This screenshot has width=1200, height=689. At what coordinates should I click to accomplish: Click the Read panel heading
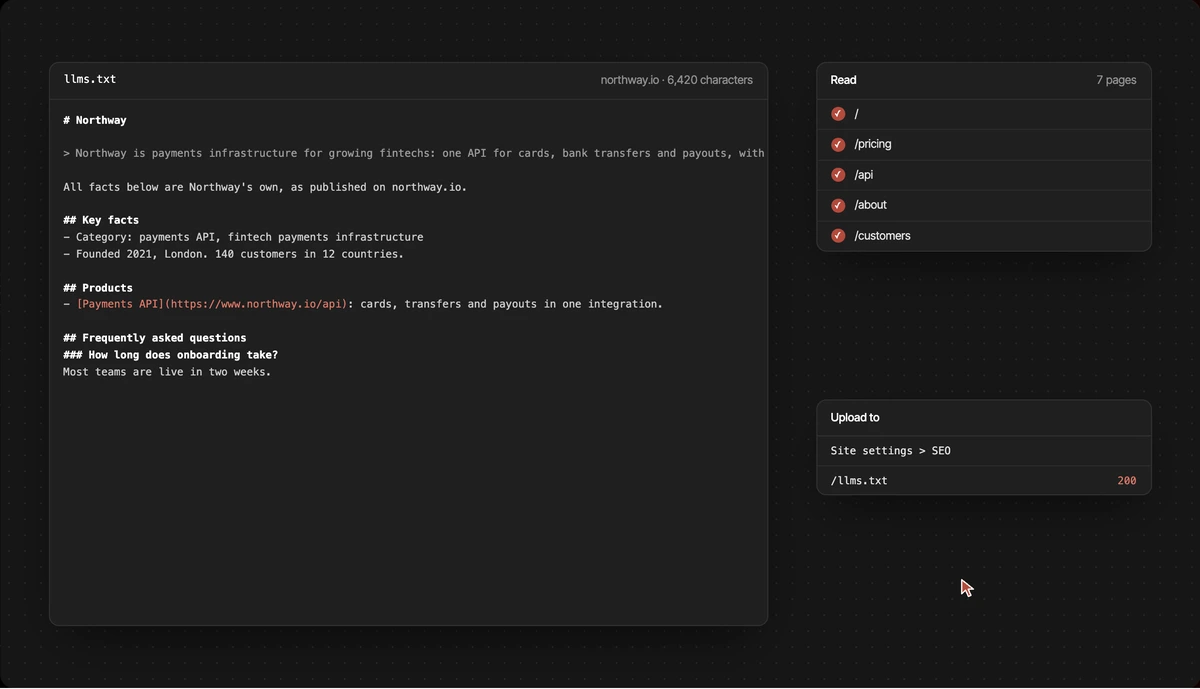tap(843, 80)
